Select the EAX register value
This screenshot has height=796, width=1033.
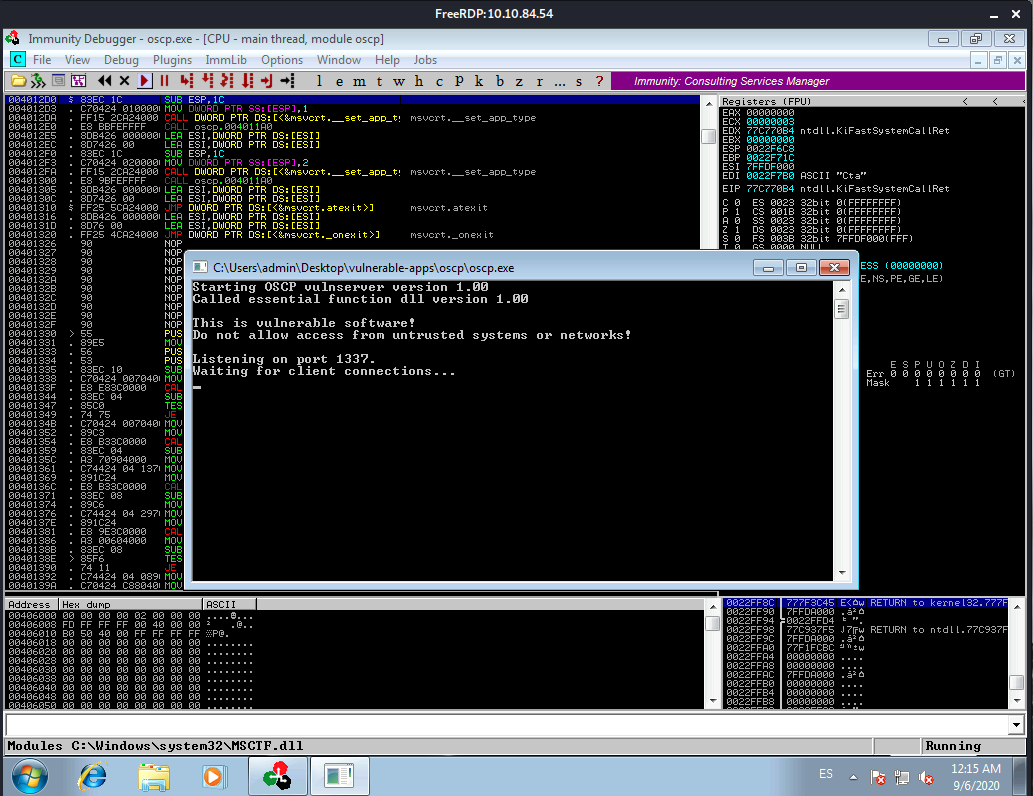pos(770,113)
